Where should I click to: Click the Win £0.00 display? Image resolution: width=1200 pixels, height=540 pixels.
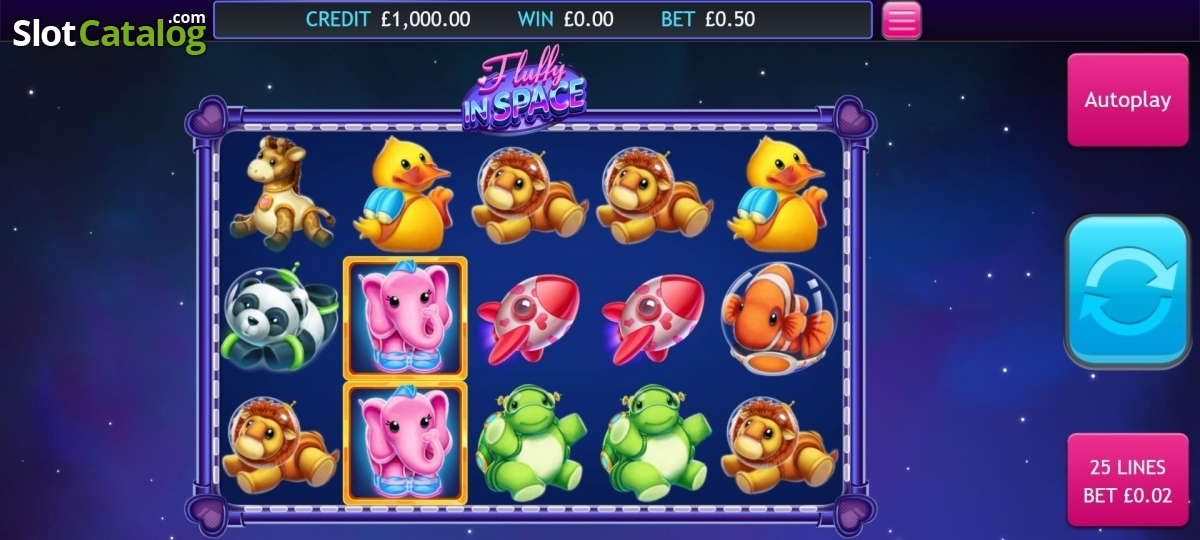coord(566,19)
